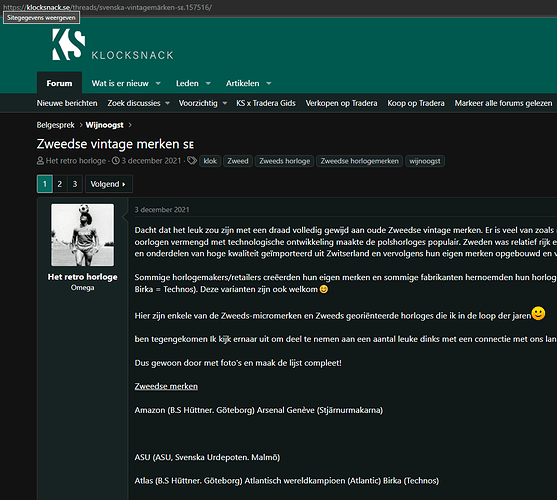
Task: Open the Zoek discussies dropdown arrow
Action: (167, 103)
